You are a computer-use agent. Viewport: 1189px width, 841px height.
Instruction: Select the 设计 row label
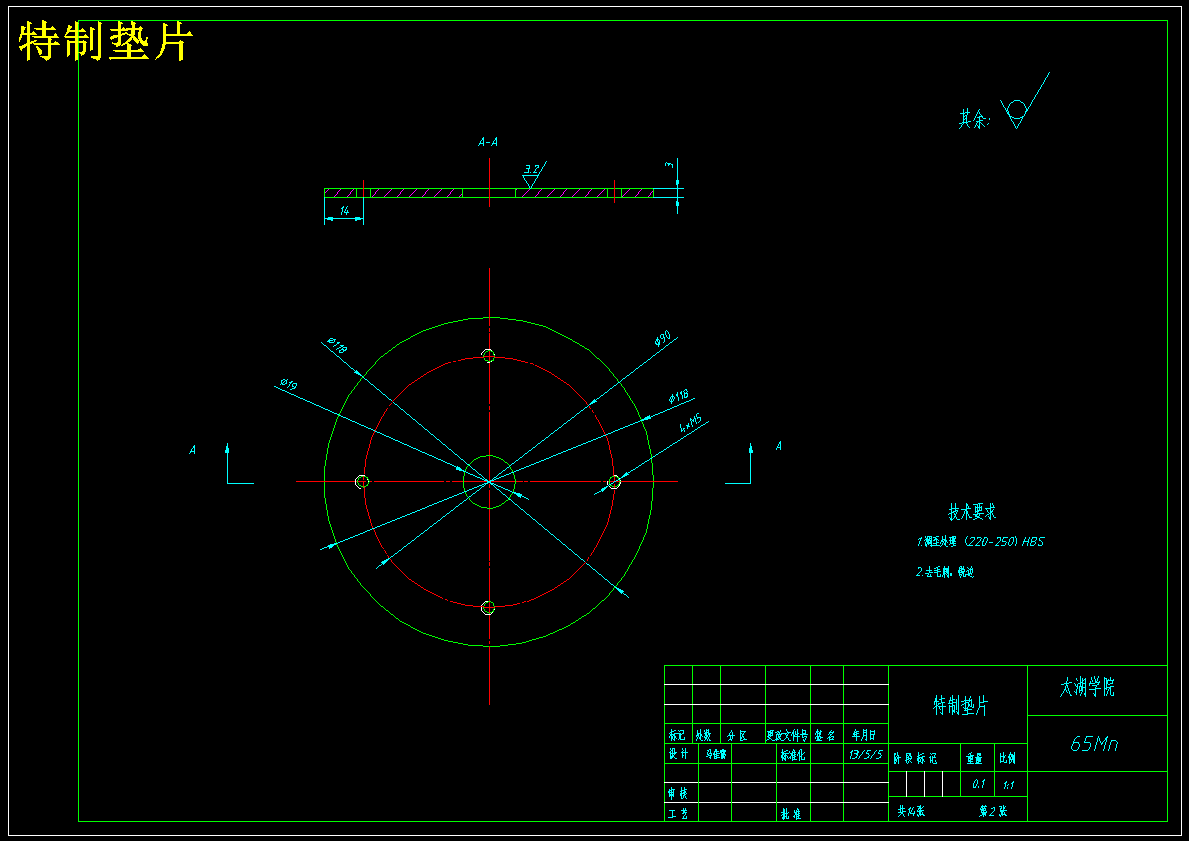click(x=678, y=755)
